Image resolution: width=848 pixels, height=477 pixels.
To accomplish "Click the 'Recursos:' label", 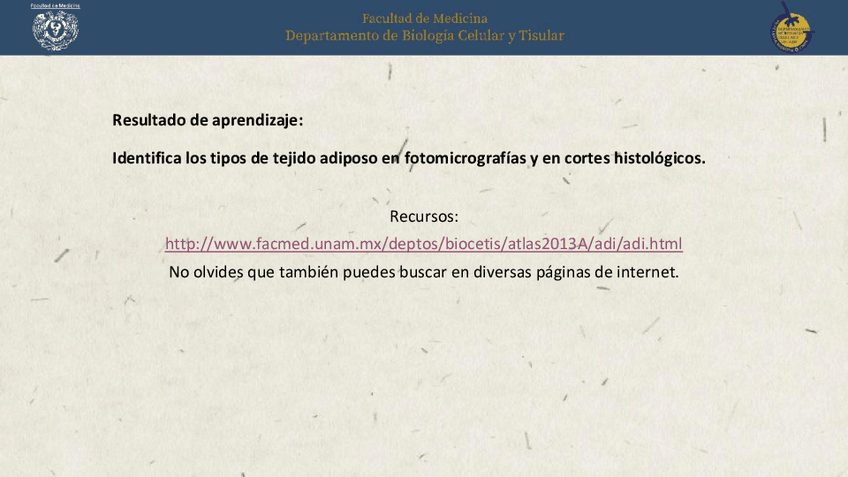I will coord(424,216).
